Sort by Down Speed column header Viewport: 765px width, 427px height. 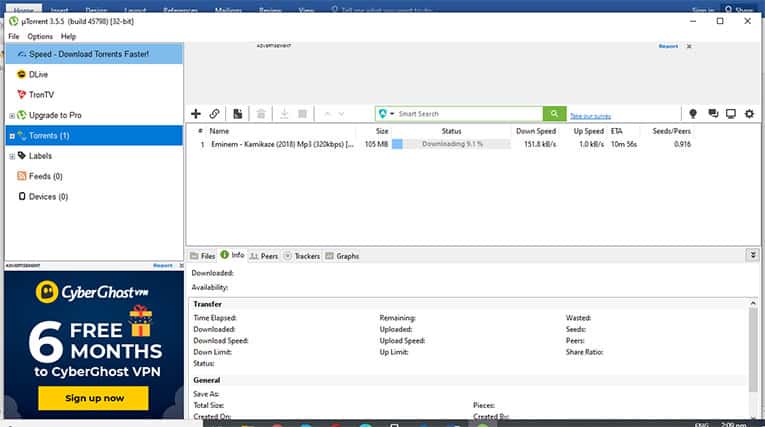[536, 131]
